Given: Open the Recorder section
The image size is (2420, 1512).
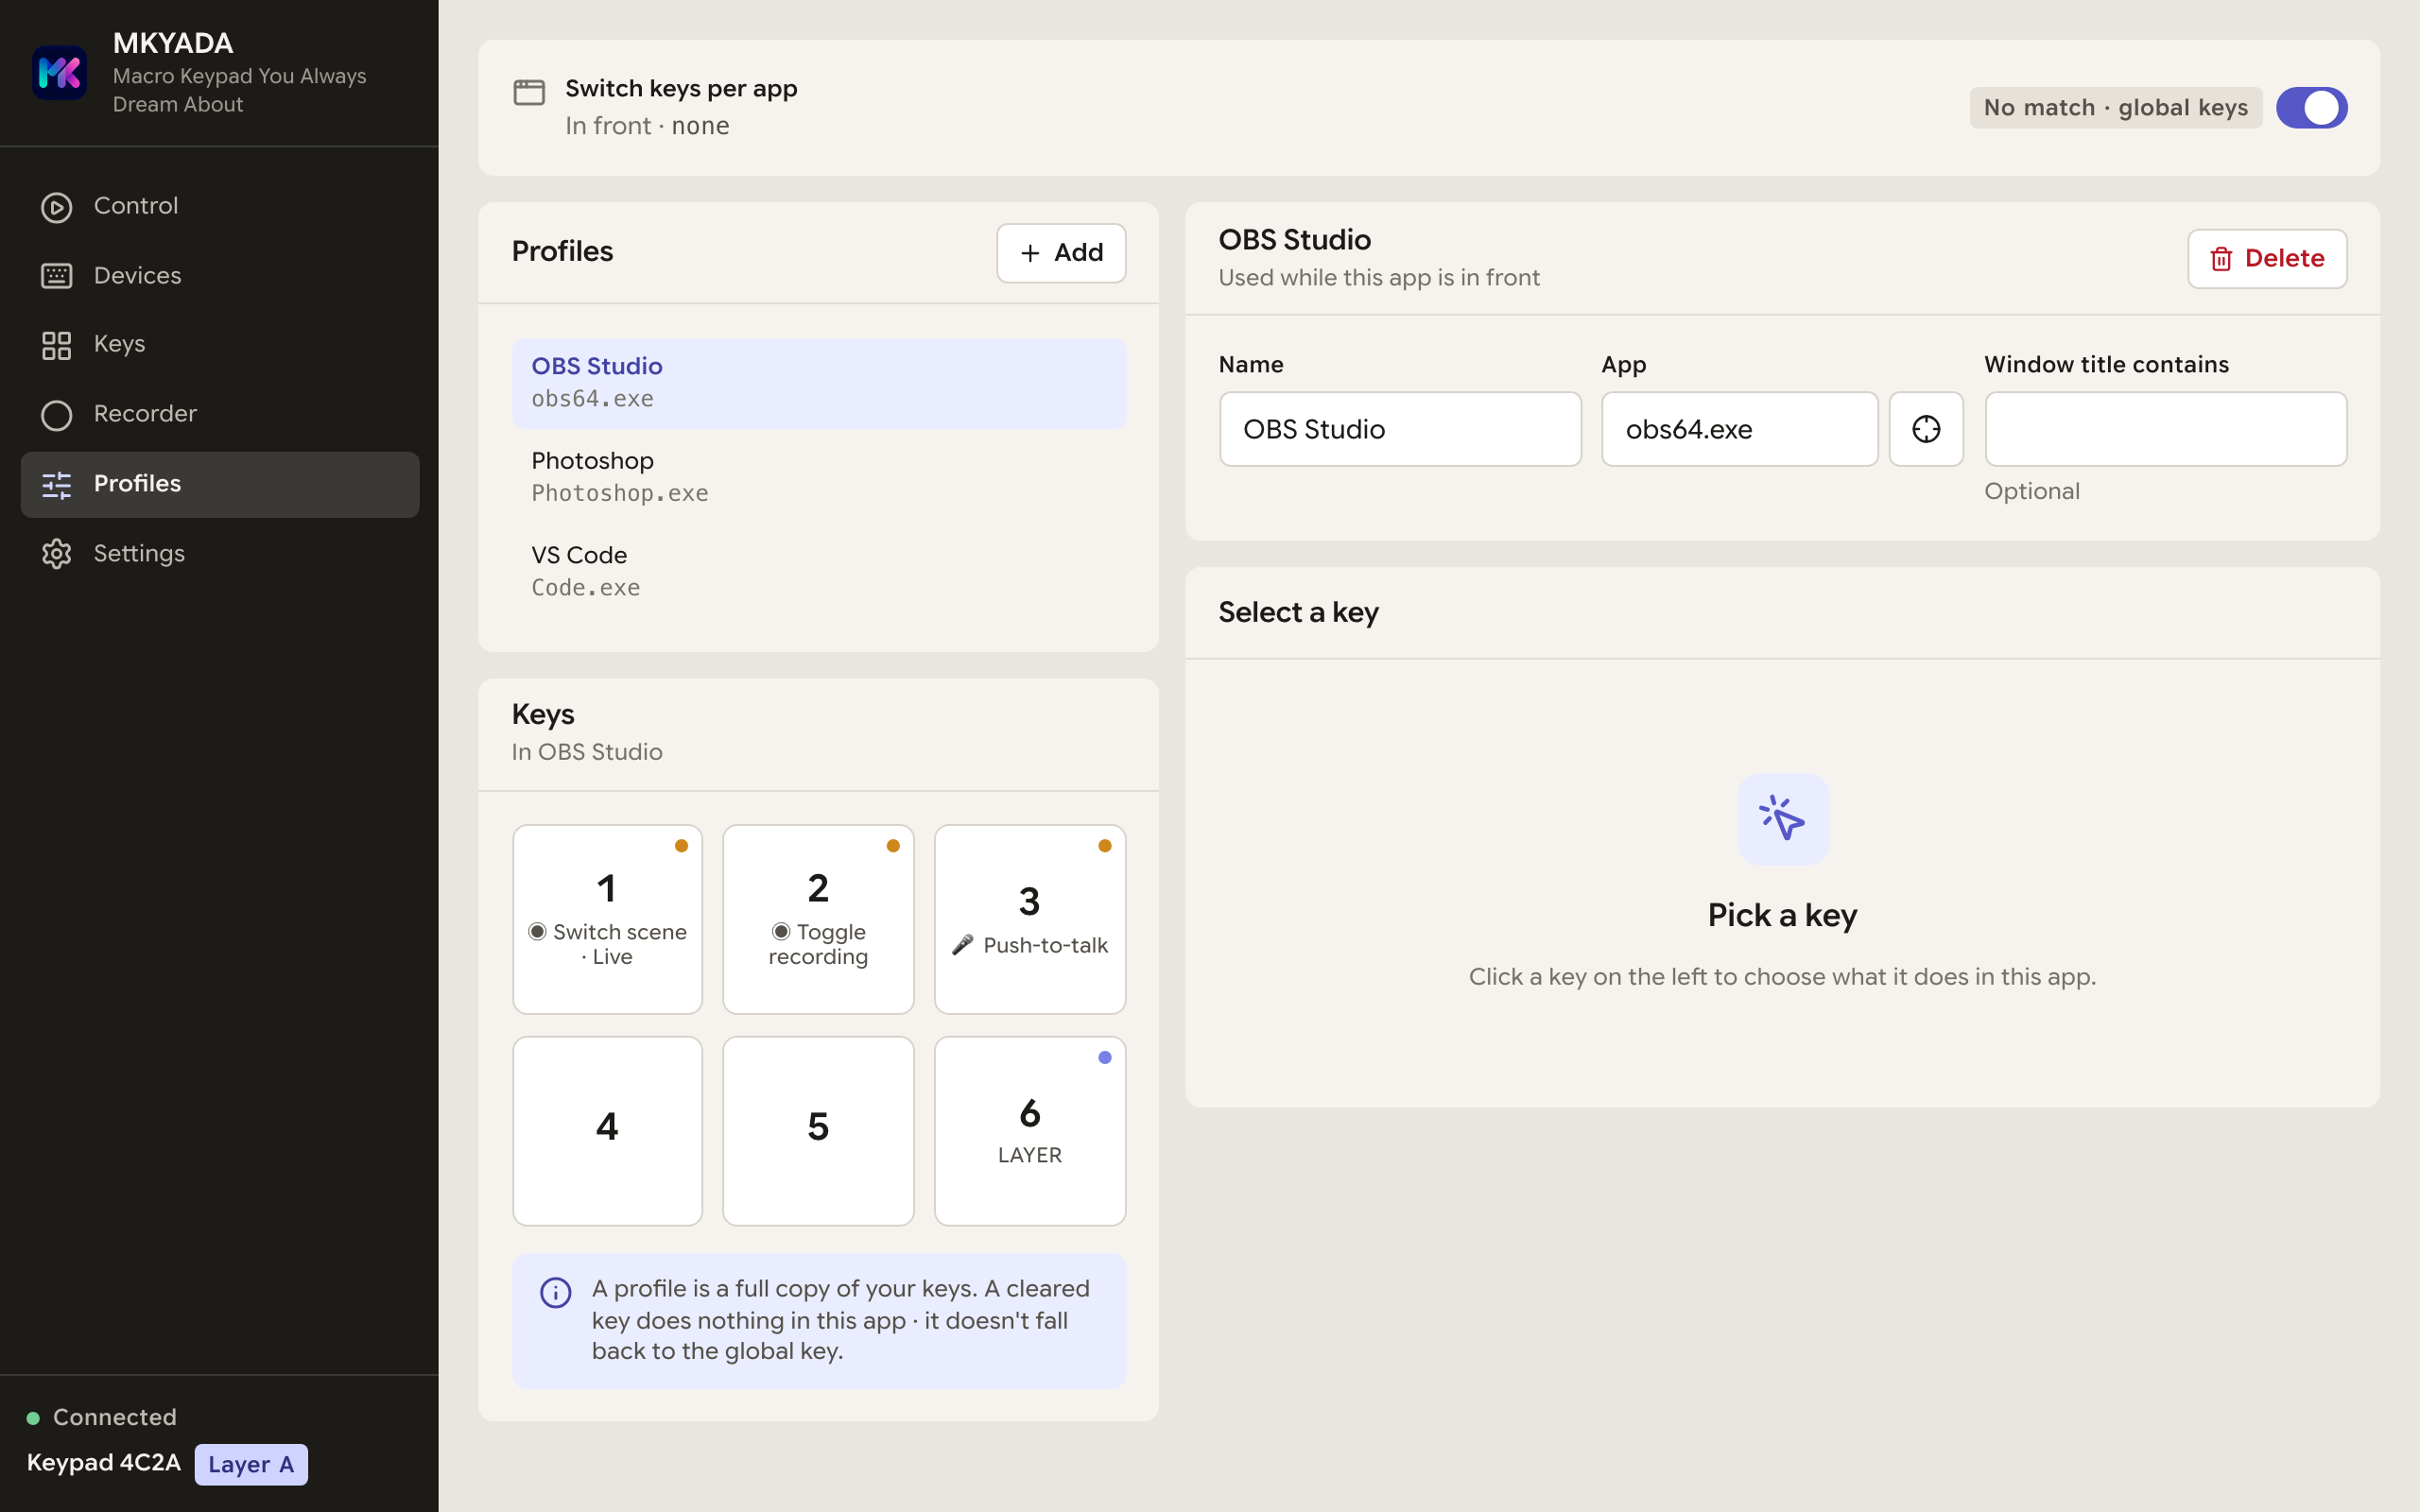Looking at the screenshot, I should 220,414.
